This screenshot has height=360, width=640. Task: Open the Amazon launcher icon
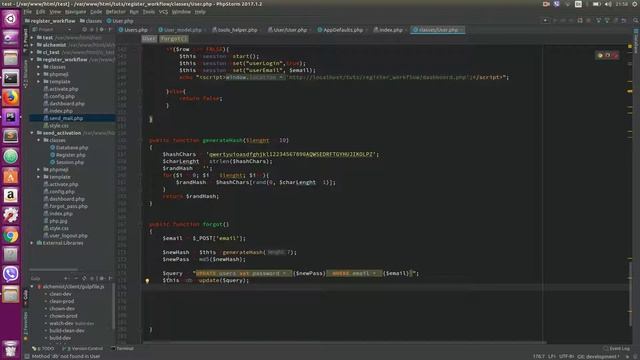coord(11,196)
